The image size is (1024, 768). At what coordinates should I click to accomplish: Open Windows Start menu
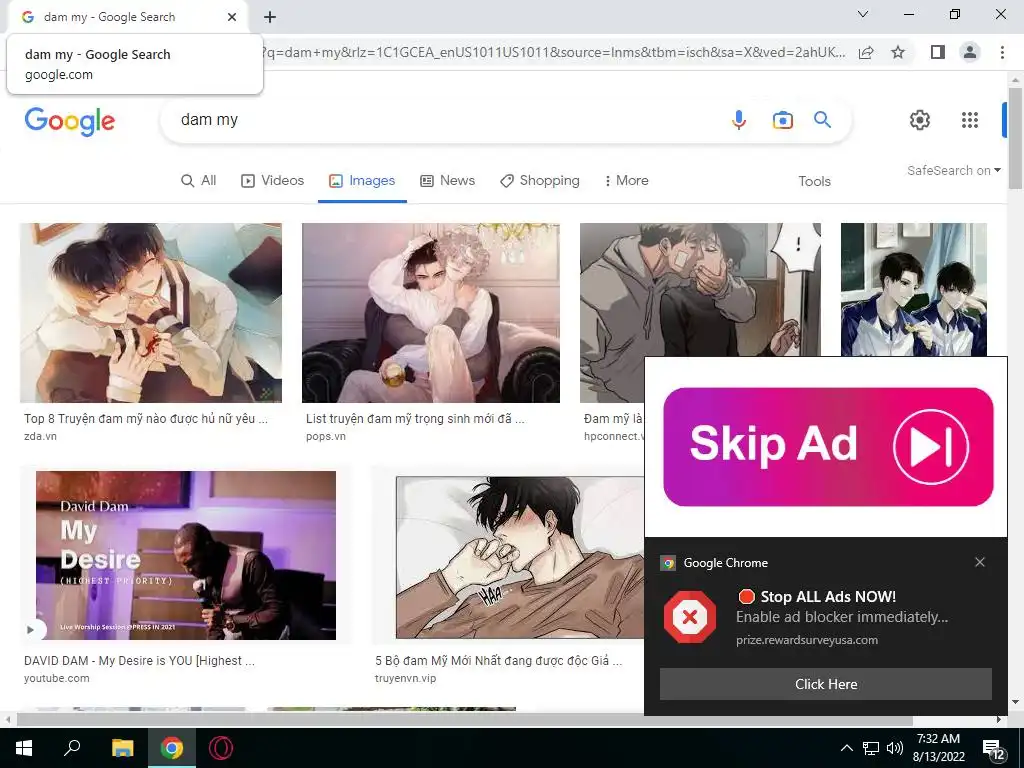point(24,748)
